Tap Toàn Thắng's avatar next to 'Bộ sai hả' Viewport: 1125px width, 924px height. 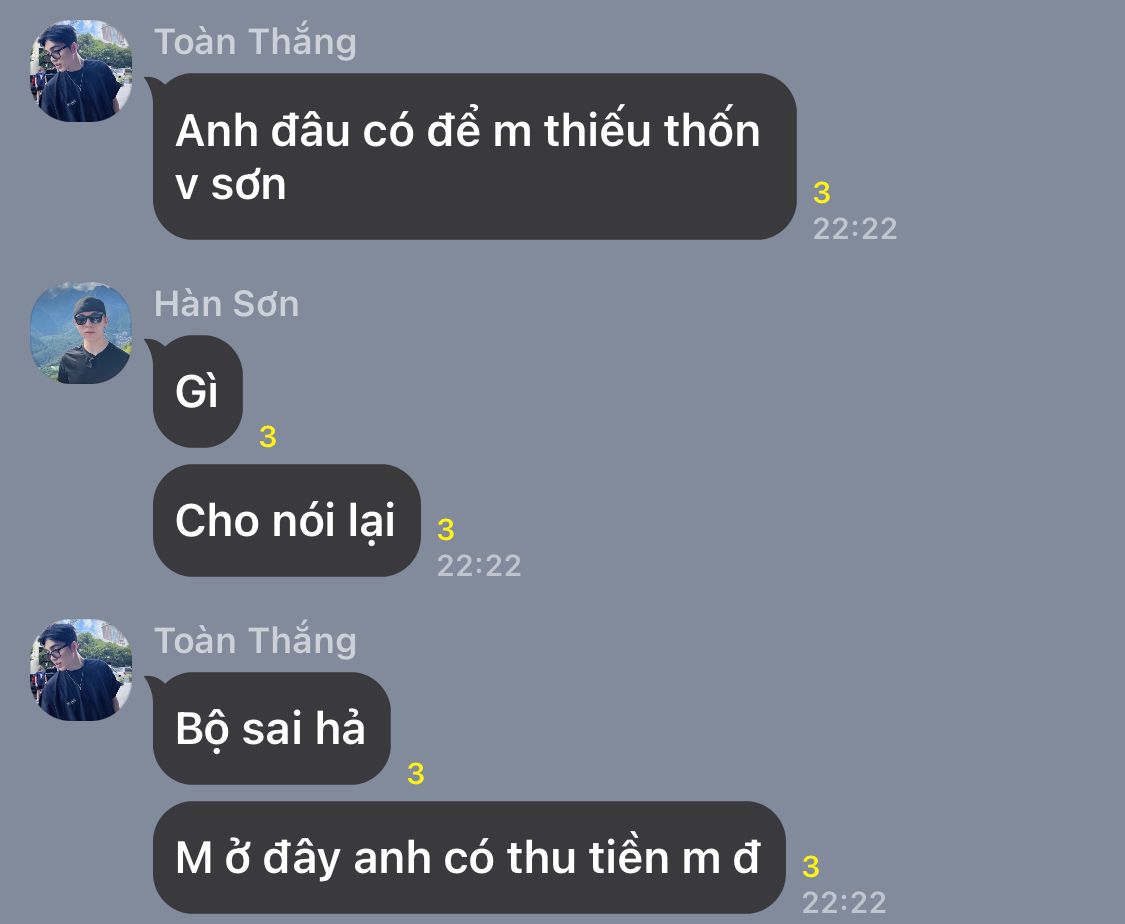point(80,670)
